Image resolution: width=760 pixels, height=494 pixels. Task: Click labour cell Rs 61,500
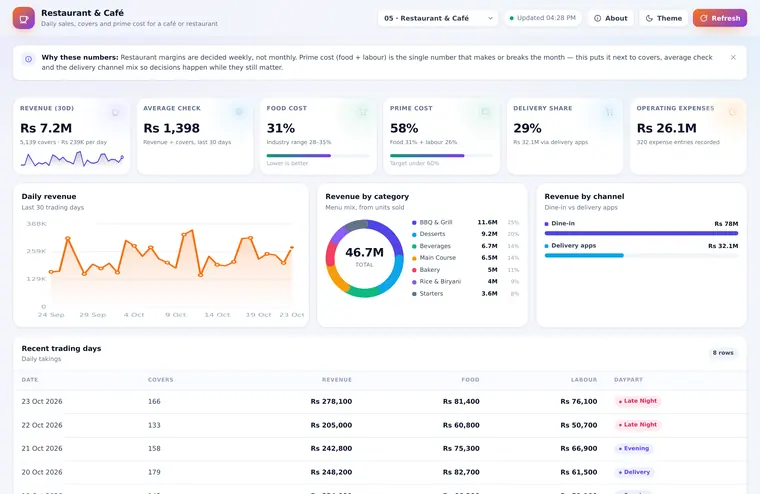[579, 472]
